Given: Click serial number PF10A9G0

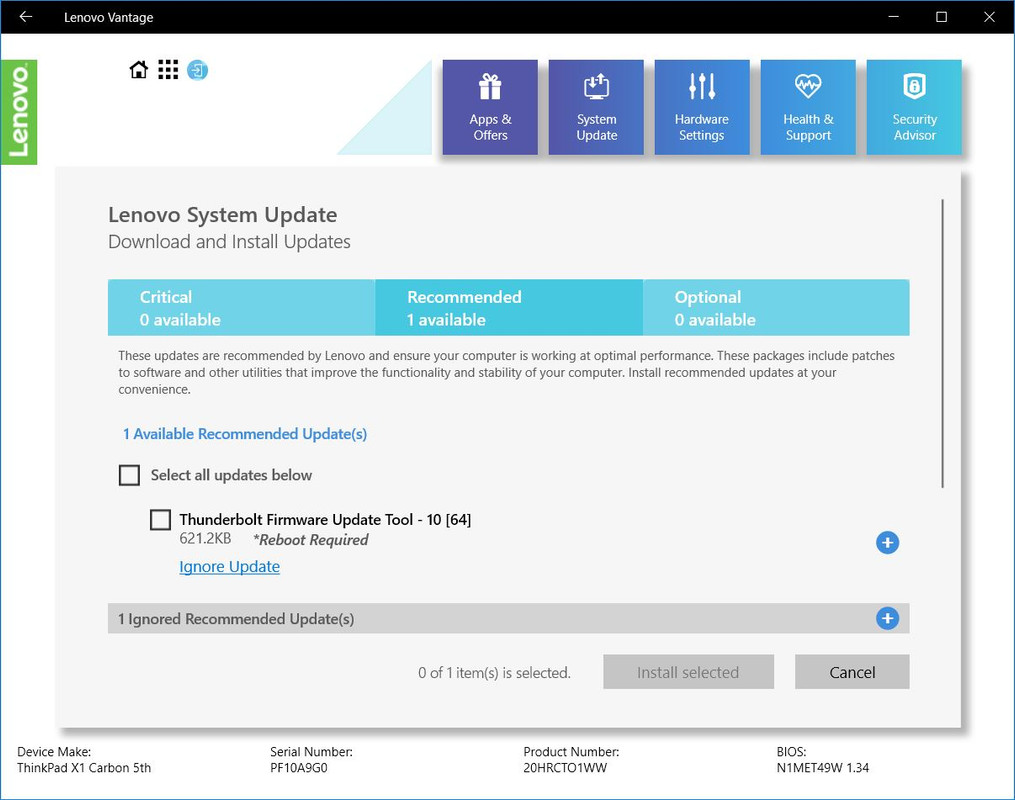Looking at the screenshot, I should tap(298, 768).
